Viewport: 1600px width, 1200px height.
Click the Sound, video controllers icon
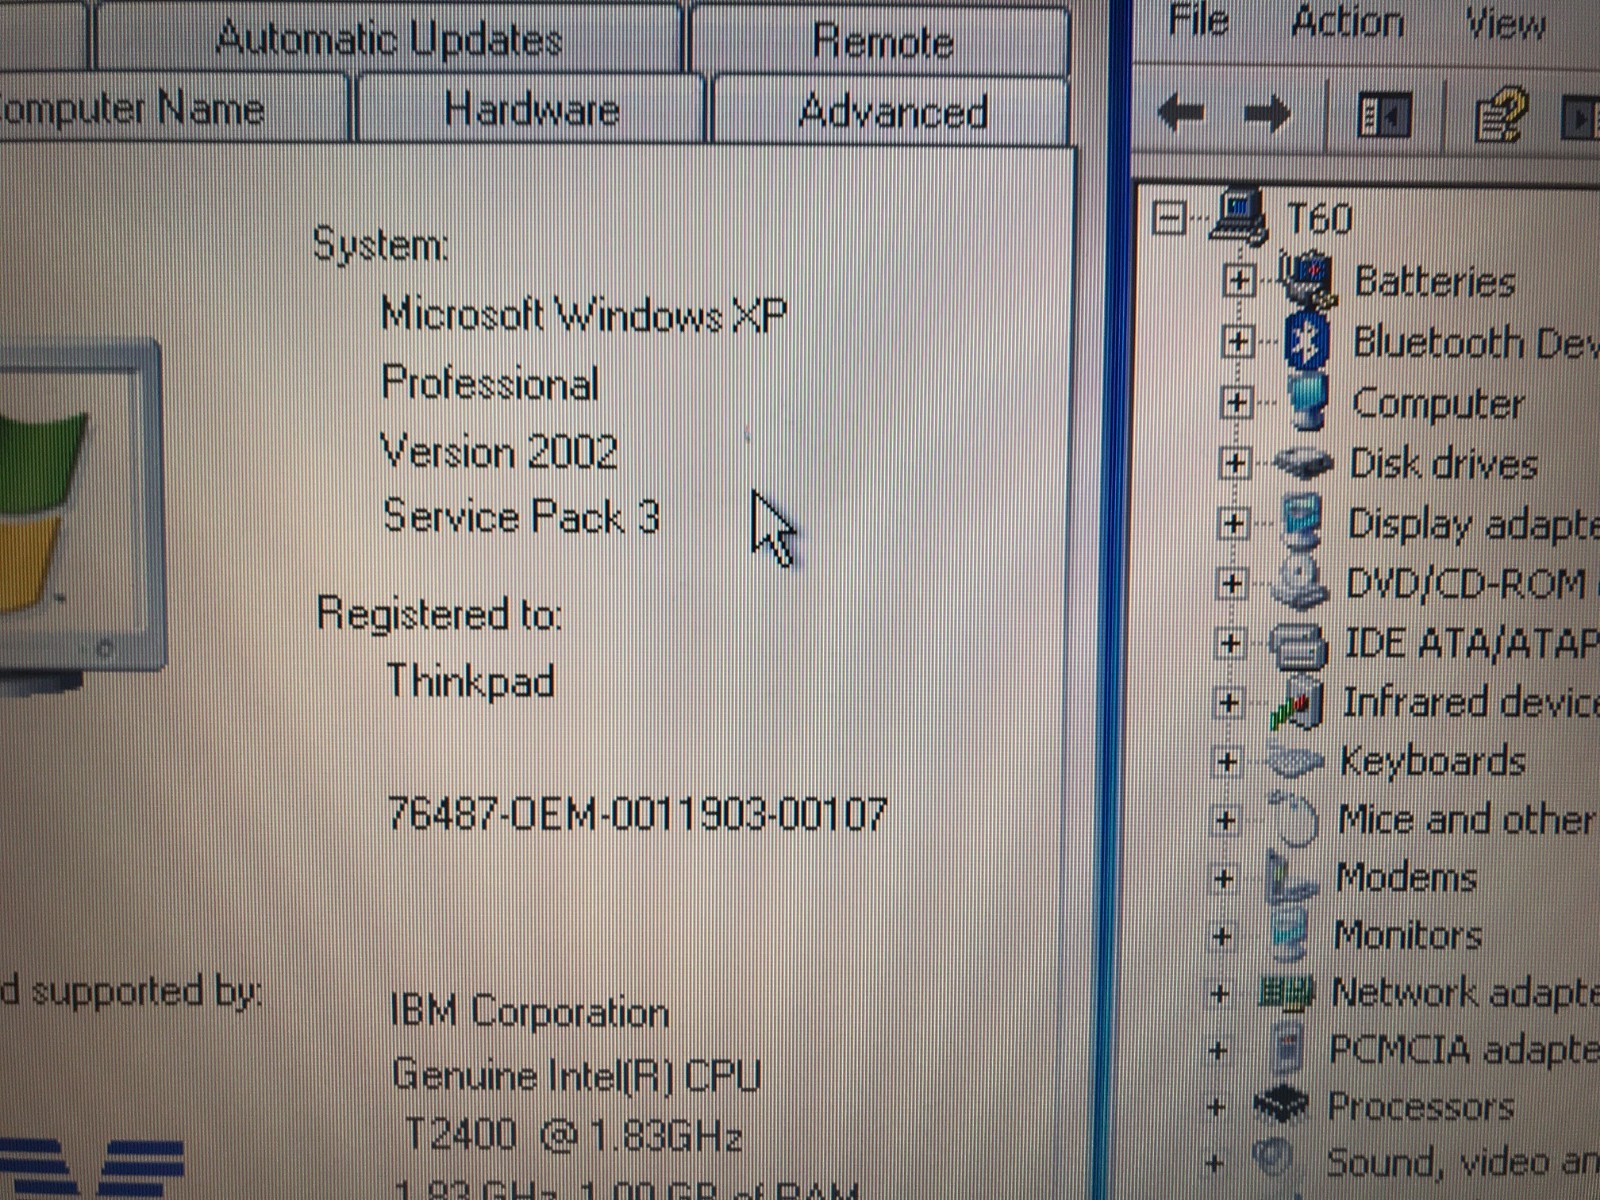tap(1276, 1160)
